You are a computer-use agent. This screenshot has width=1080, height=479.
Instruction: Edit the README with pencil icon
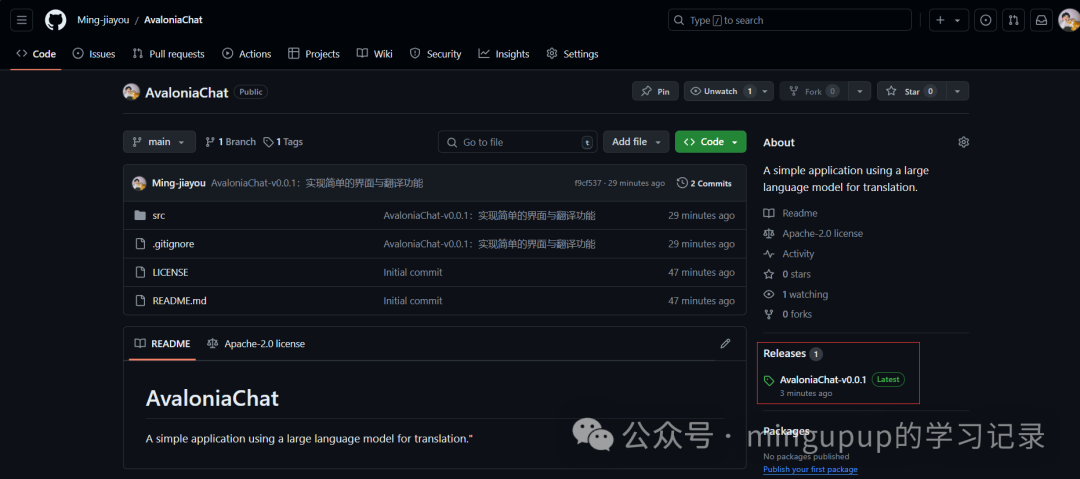click(x=725, y=343)
